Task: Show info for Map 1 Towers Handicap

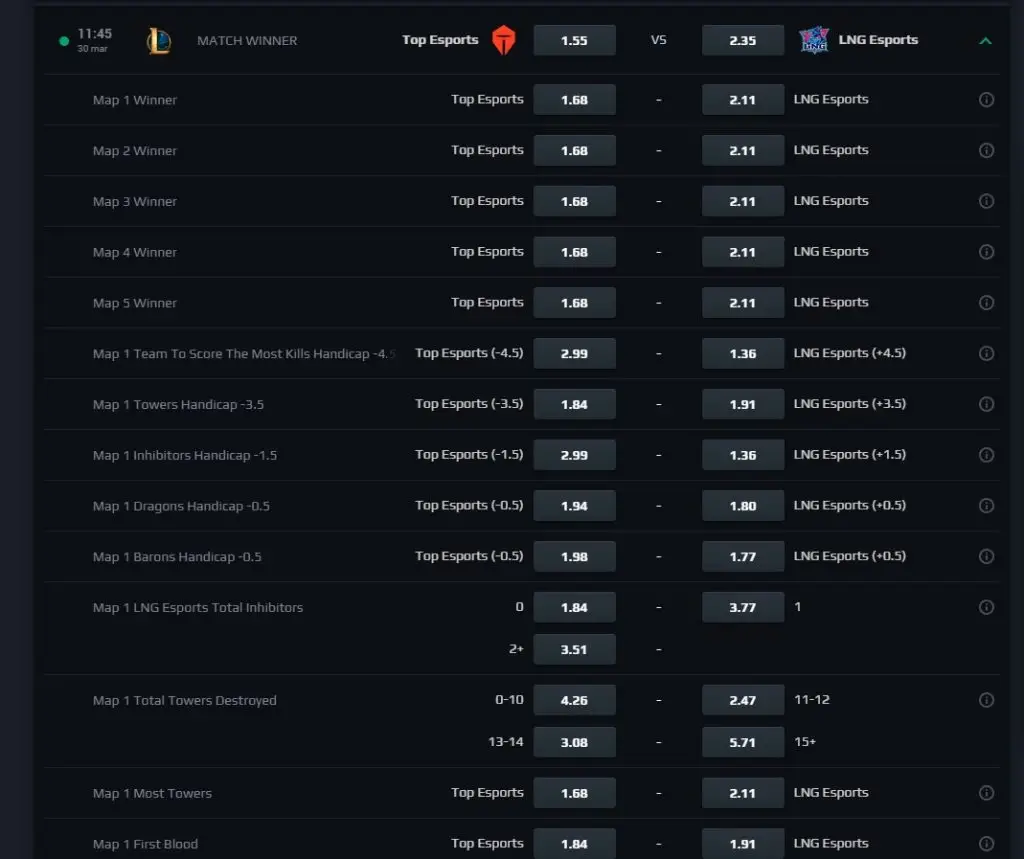Action: [x=986, y=404]
